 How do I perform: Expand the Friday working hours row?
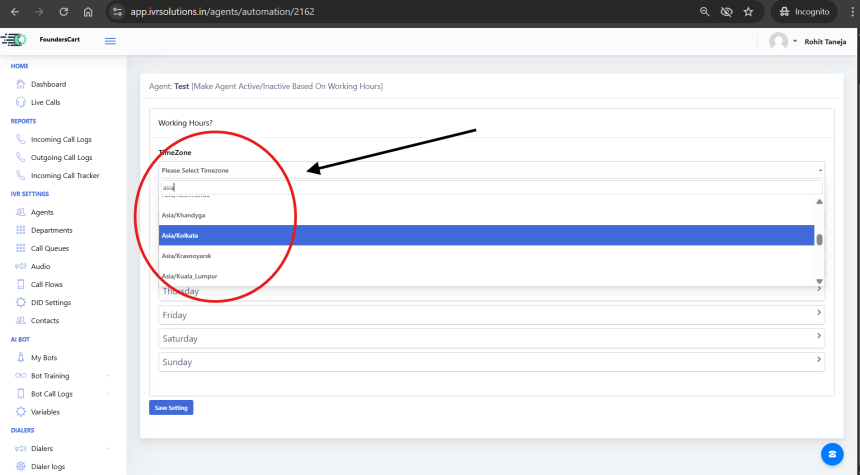pos(491,314)
